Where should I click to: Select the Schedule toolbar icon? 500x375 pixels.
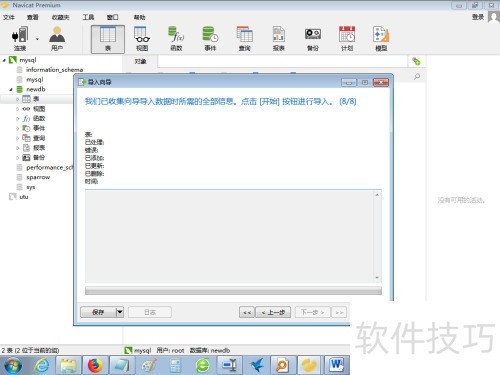pyautogui.click(x=347, y=38)
